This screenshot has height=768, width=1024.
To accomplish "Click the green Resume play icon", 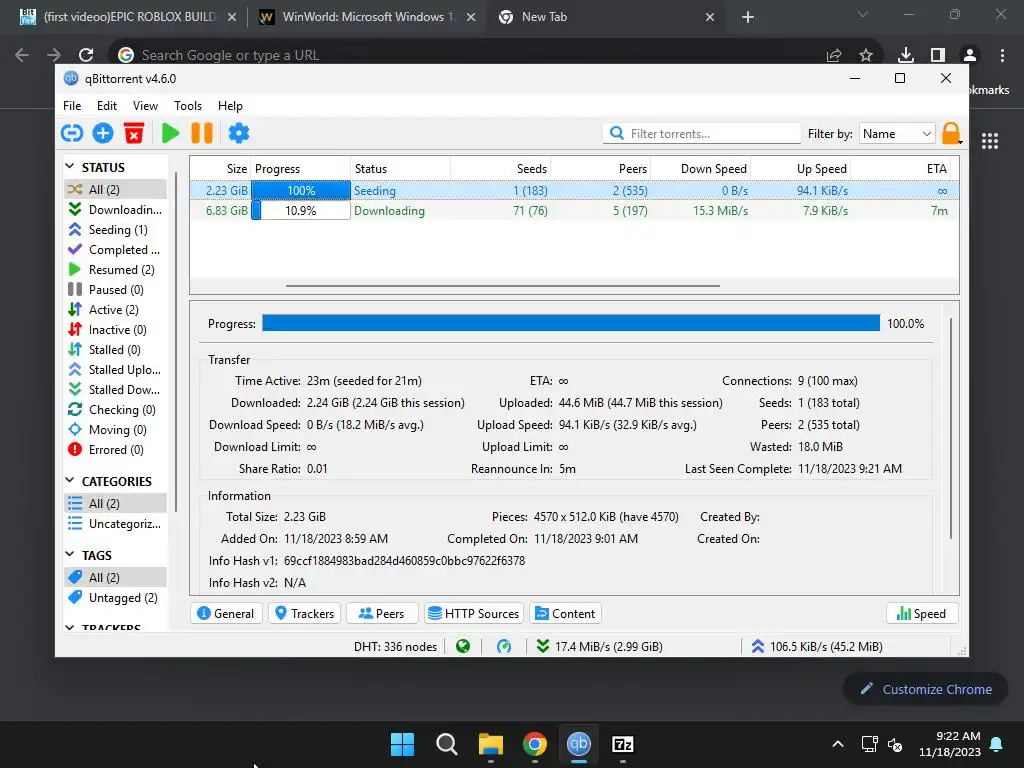I will (x=170, y=133).
